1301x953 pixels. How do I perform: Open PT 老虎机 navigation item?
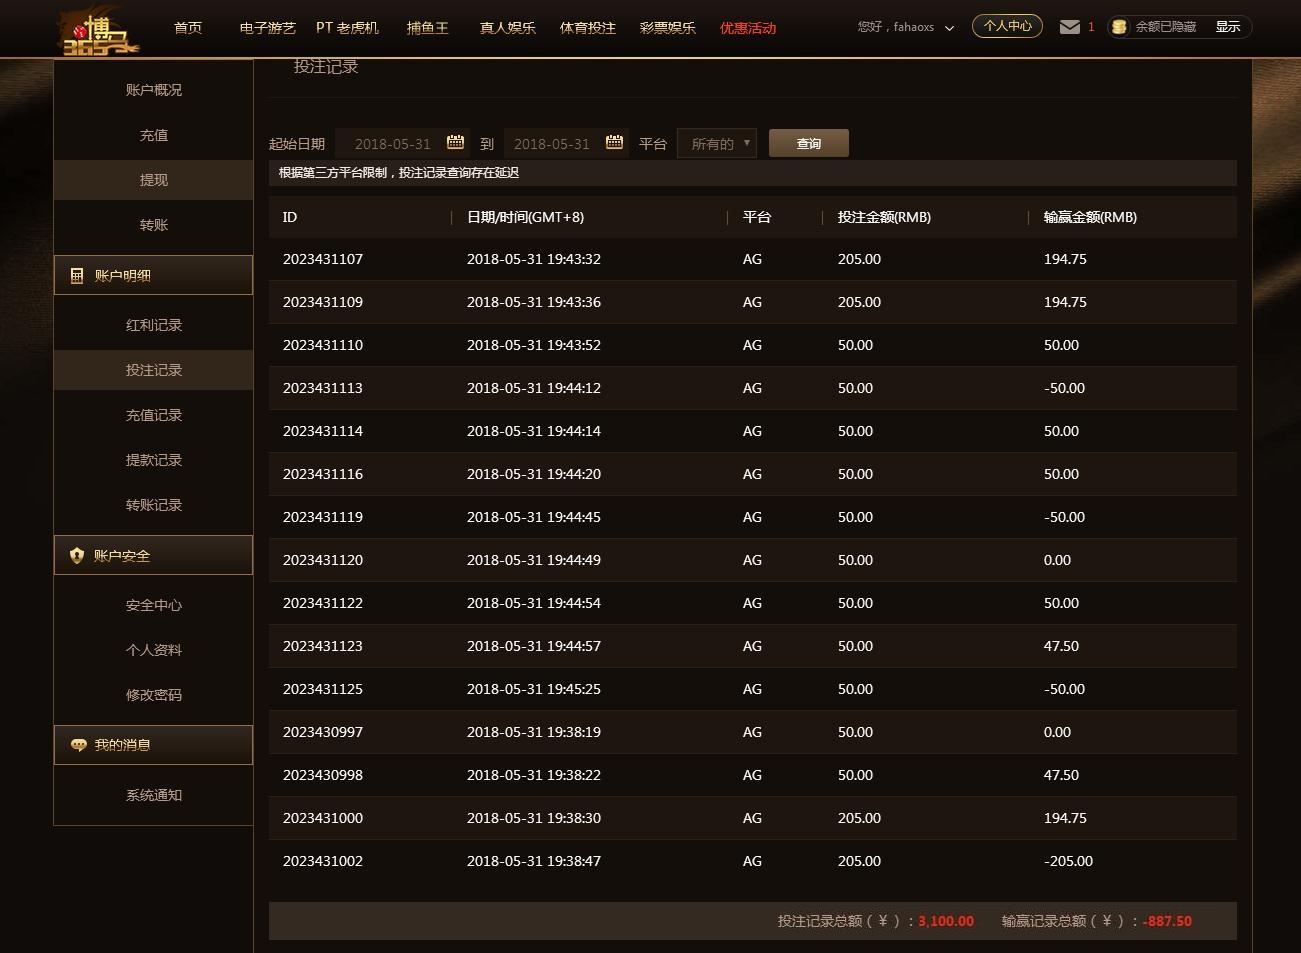(x=348, y=28)
